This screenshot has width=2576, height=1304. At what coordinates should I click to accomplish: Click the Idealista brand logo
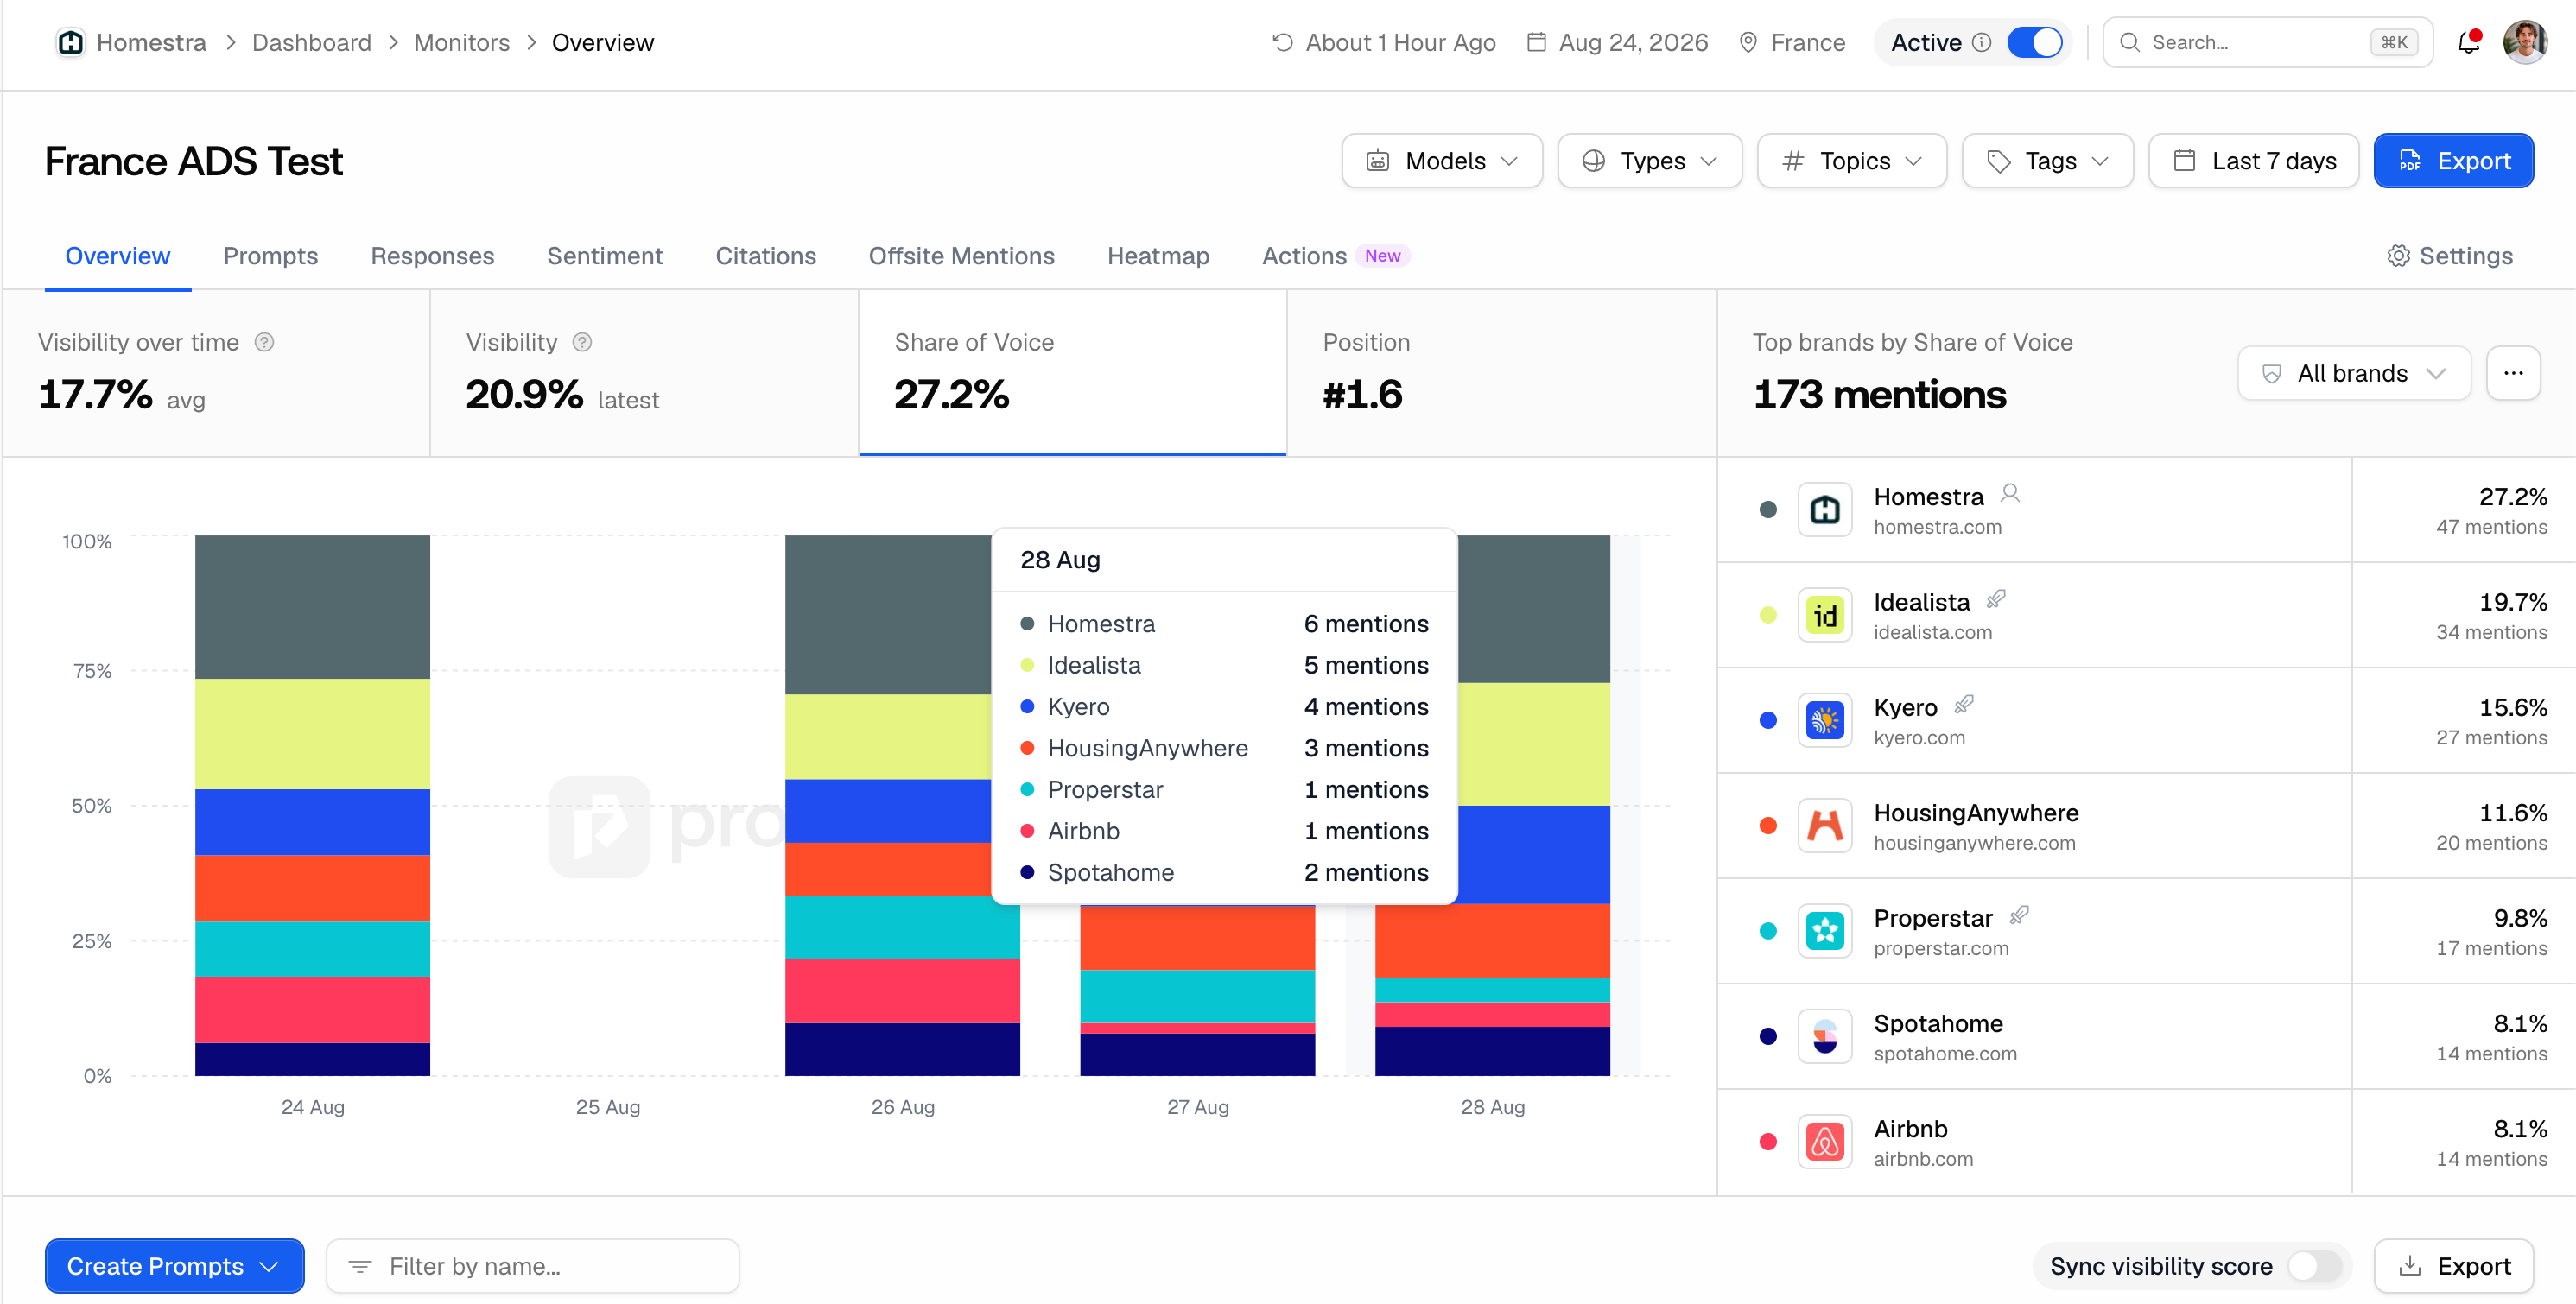click(x=1825, y=615)
